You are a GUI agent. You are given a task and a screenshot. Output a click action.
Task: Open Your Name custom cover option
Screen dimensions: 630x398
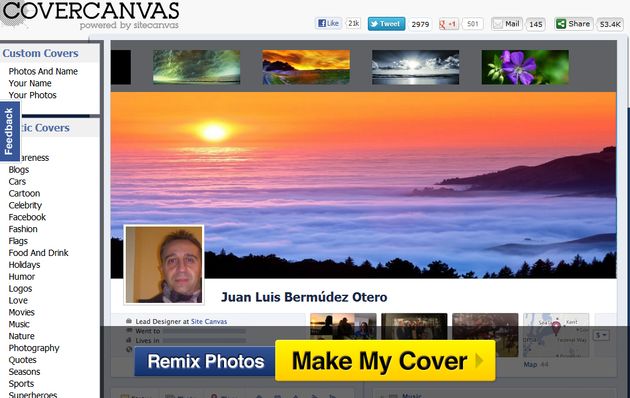pos(30,83)
